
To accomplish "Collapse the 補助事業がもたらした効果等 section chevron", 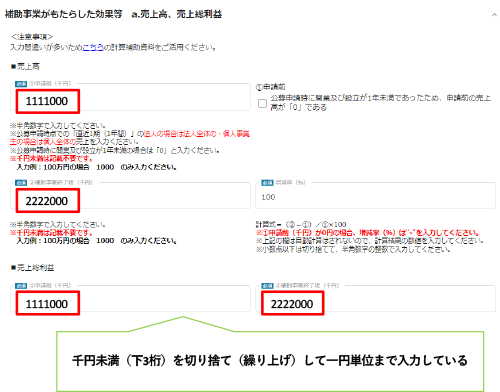I will coord(494,15).
